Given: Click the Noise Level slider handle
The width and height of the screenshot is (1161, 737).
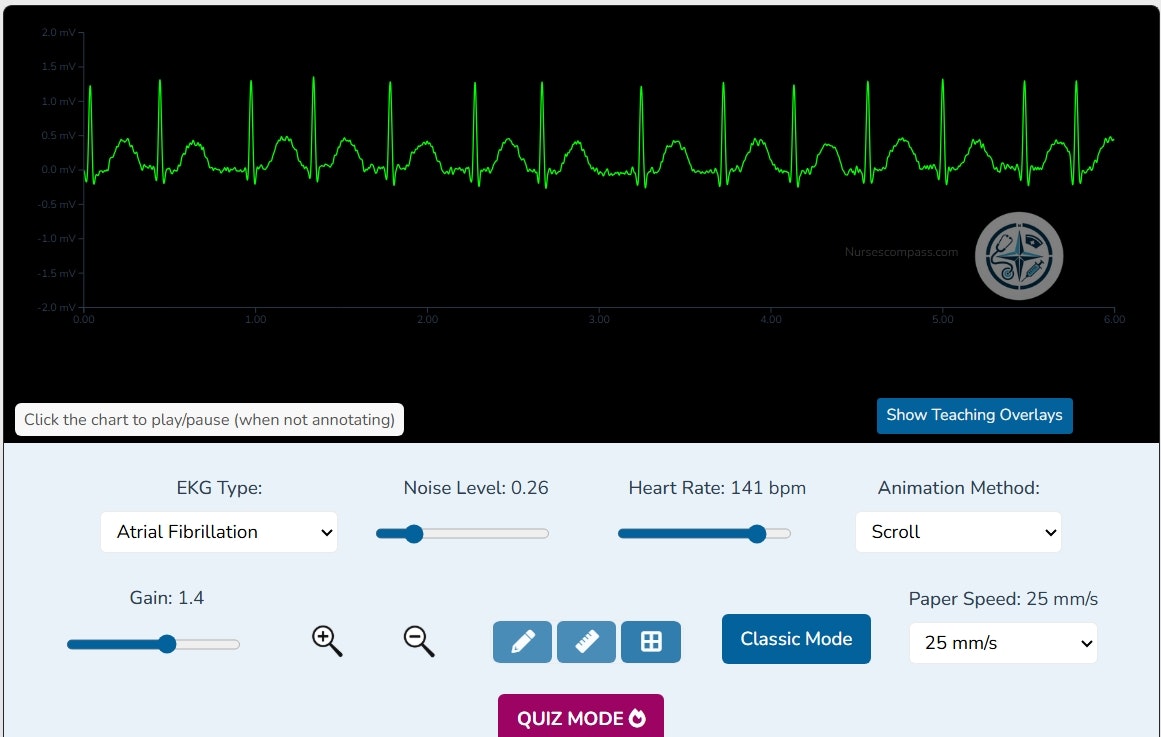Looking at the screenshot, I should [413, 533].
